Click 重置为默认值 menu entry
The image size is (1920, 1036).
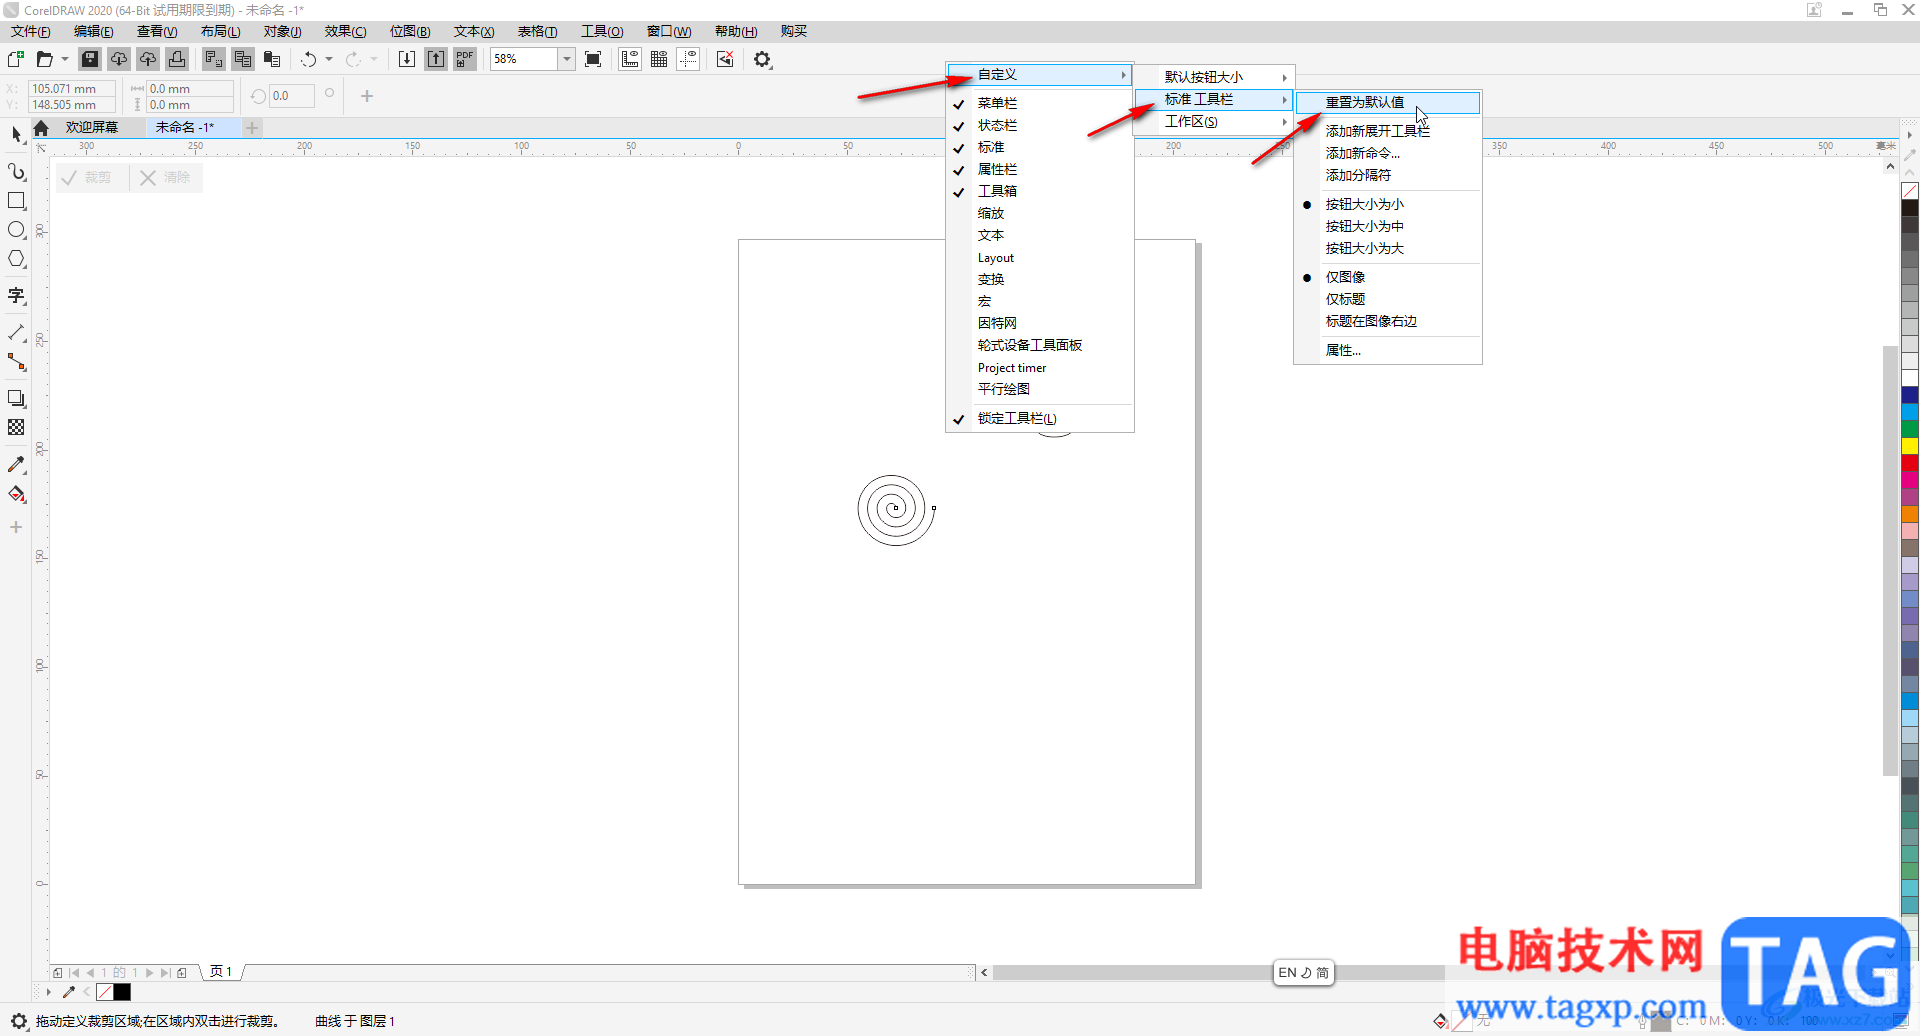tap(1388, 102)
